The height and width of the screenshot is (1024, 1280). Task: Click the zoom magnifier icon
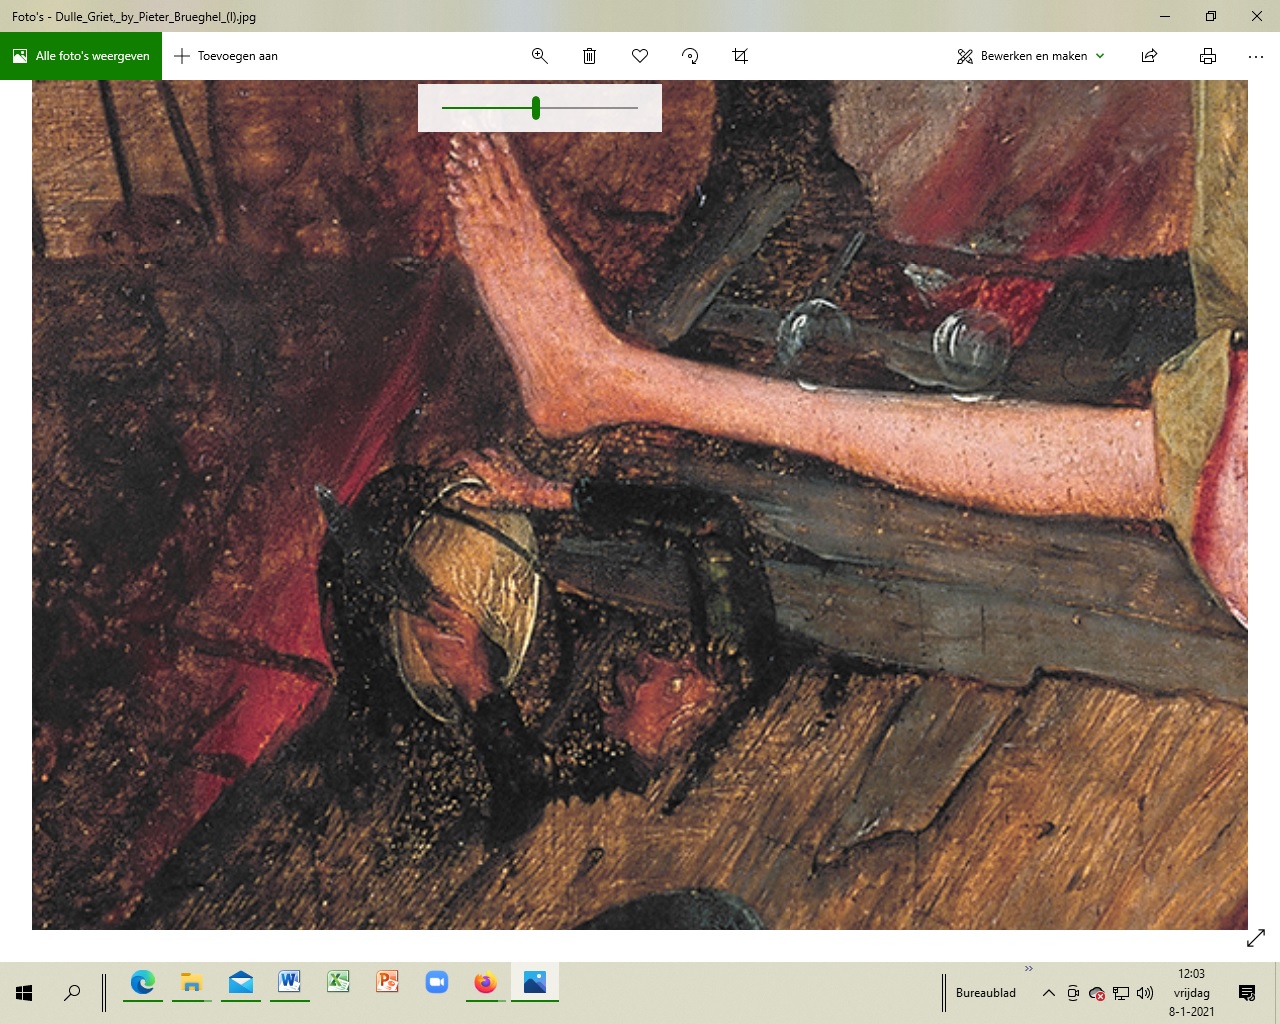[540, 56]
